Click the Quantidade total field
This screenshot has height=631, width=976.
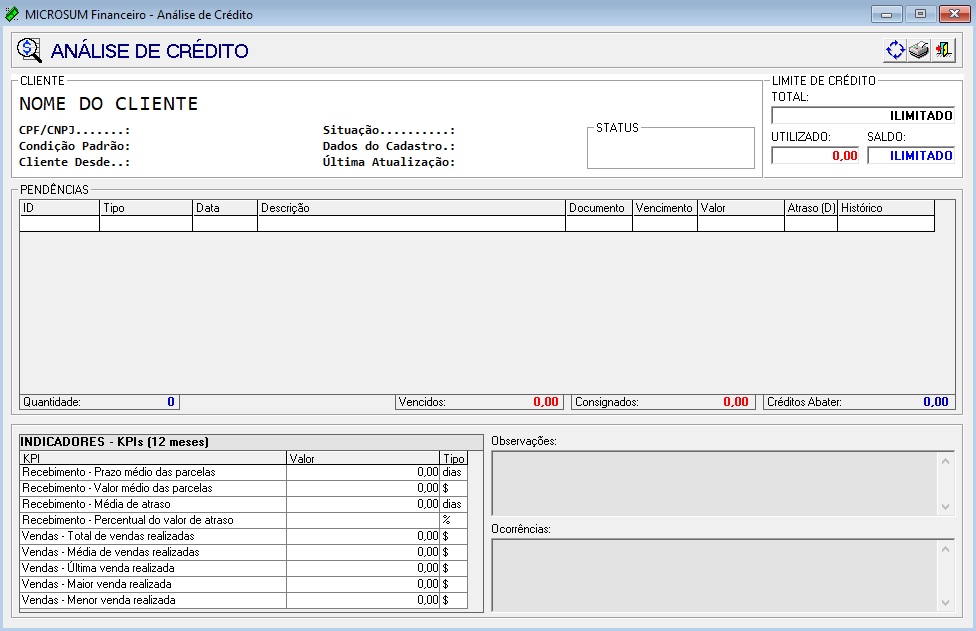coord(100,402)
